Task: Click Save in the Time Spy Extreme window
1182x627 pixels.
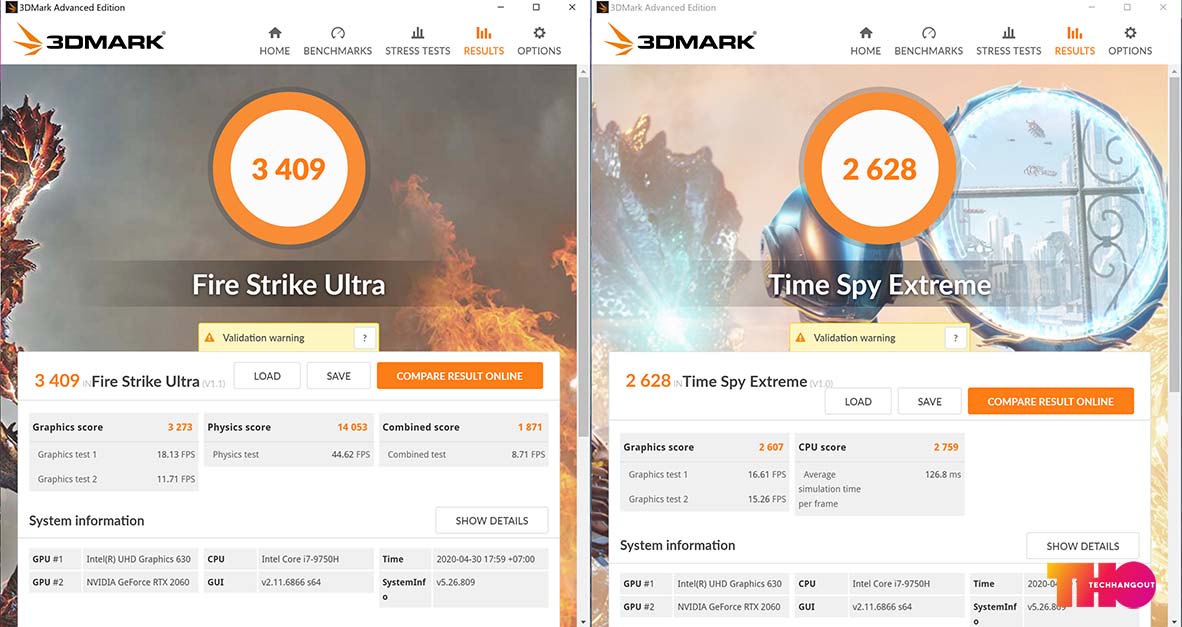Action: coord(929,402)
